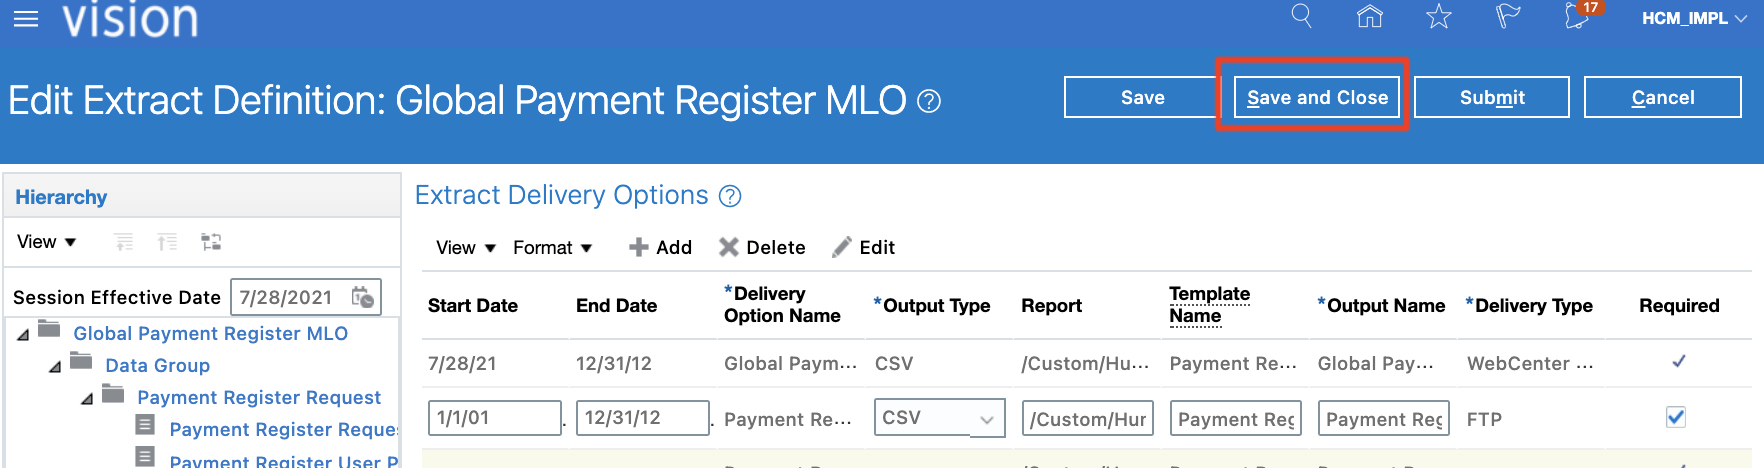This screenshot has width=1764, height=468.
Task: Open the Watchlist flag icon
Action: [1507, 17]
